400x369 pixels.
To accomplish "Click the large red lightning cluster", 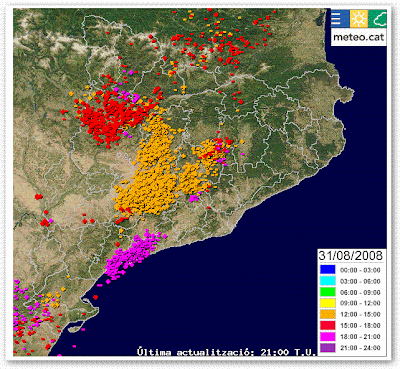I will [x=112, y=117].
